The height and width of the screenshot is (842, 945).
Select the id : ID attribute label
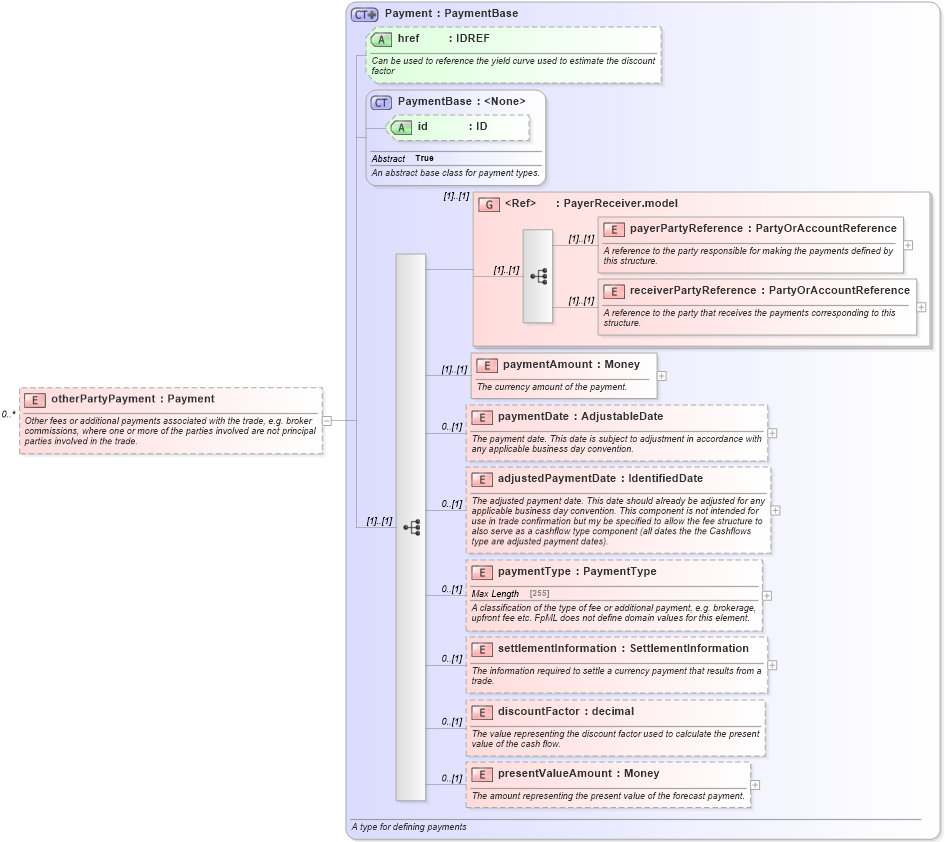(452, 127)
